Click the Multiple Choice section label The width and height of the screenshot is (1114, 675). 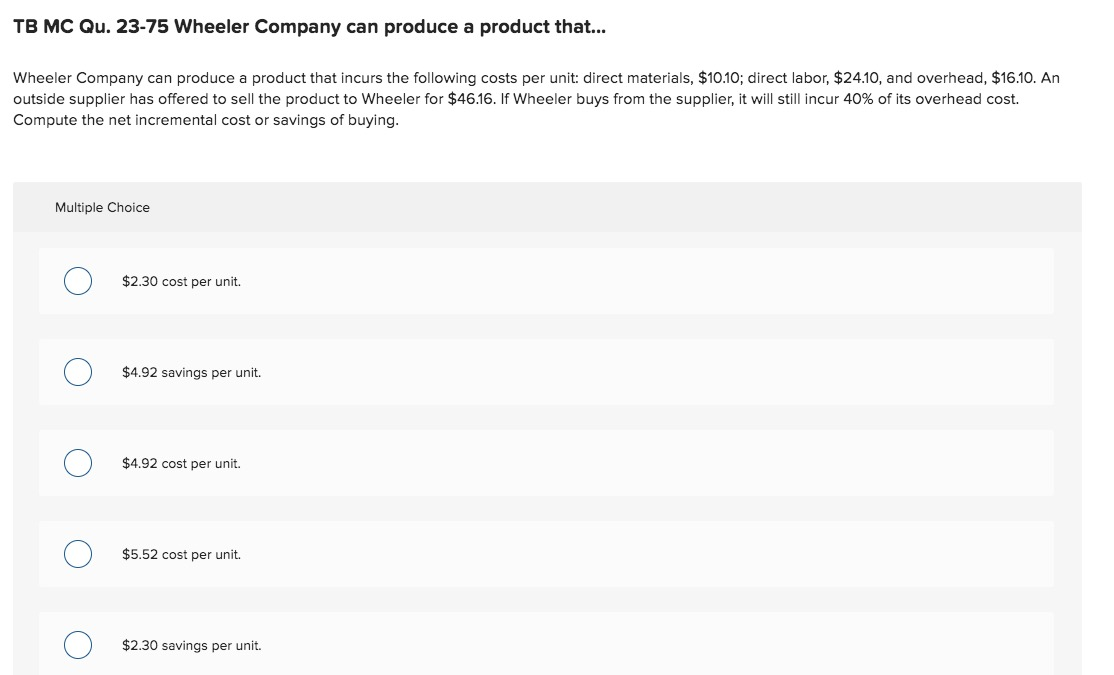(102, 208)
